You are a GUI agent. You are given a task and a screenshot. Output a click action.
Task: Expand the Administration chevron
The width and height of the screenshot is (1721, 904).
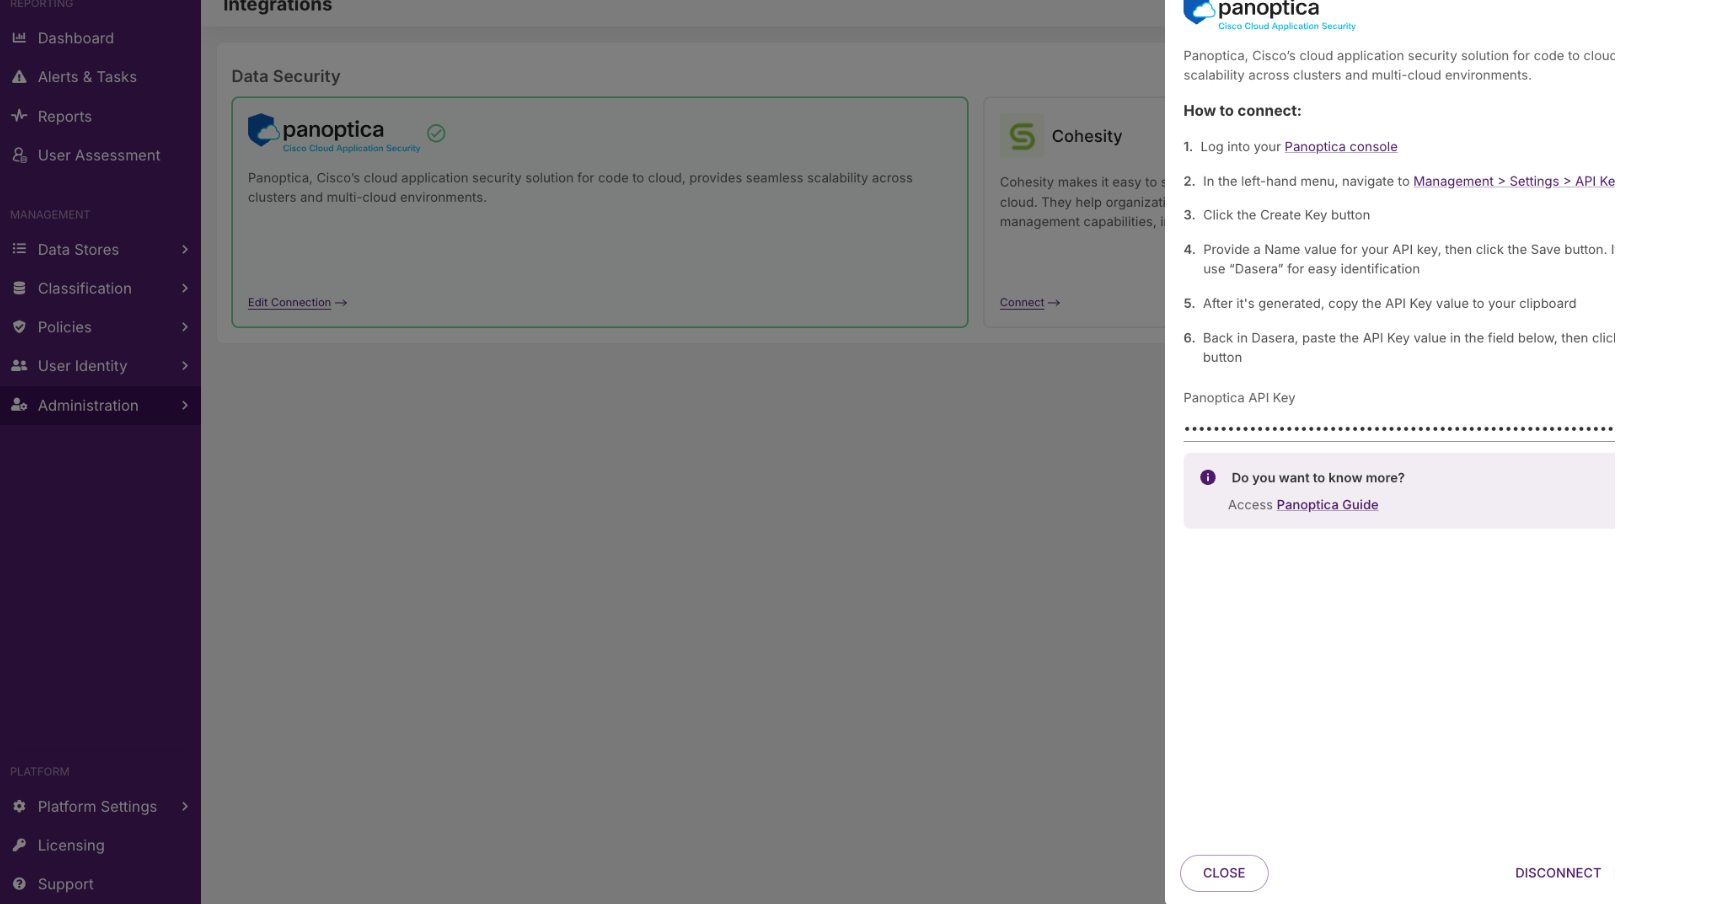[185, 405]
